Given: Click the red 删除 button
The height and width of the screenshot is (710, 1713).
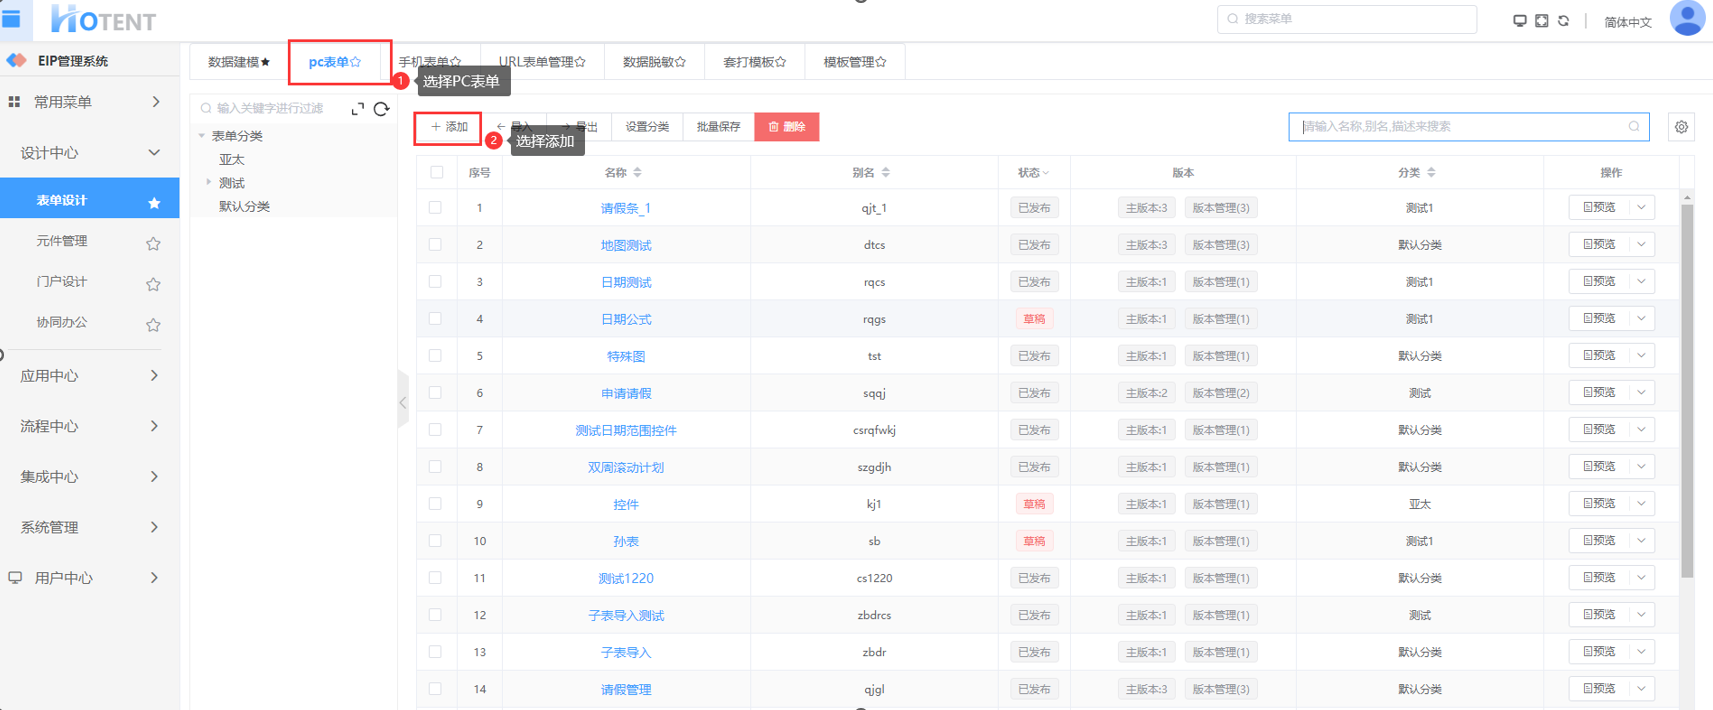Looking at the screenshot, I should tap(786, 127).
